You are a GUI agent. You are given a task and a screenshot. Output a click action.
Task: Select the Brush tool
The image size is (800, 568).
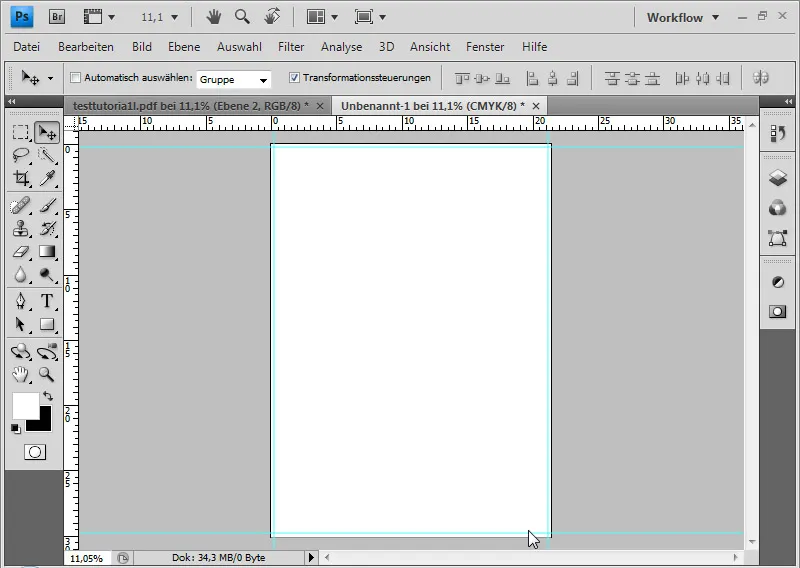pos(47,206)
